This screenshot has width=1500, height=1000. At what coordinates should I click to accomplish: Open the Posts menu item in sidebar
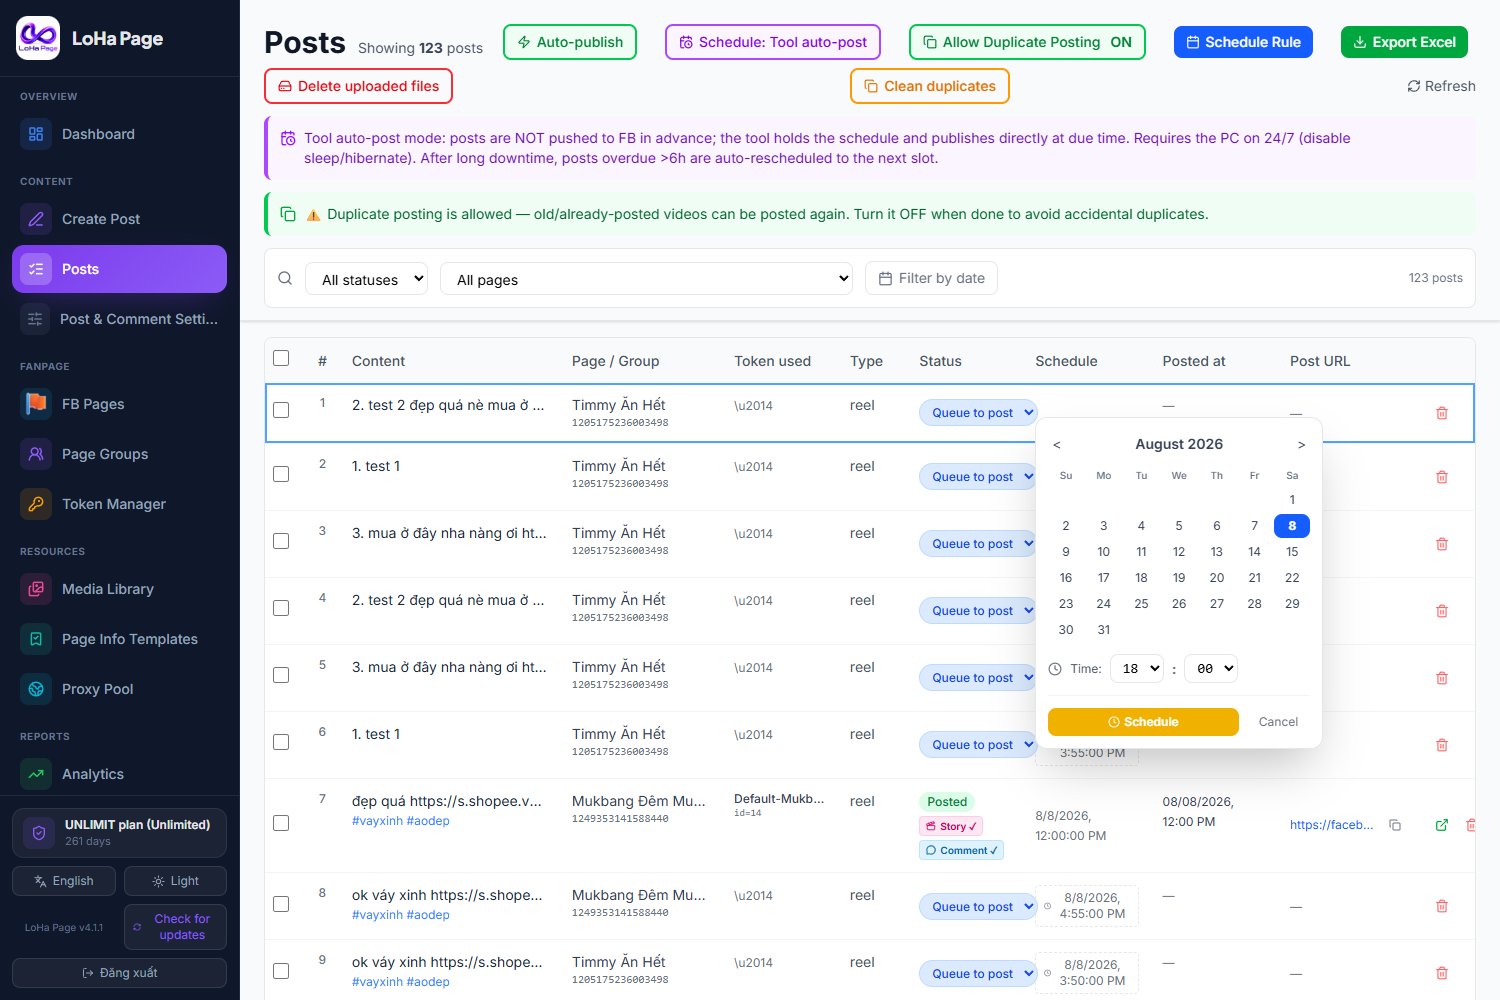coord(119,269)
